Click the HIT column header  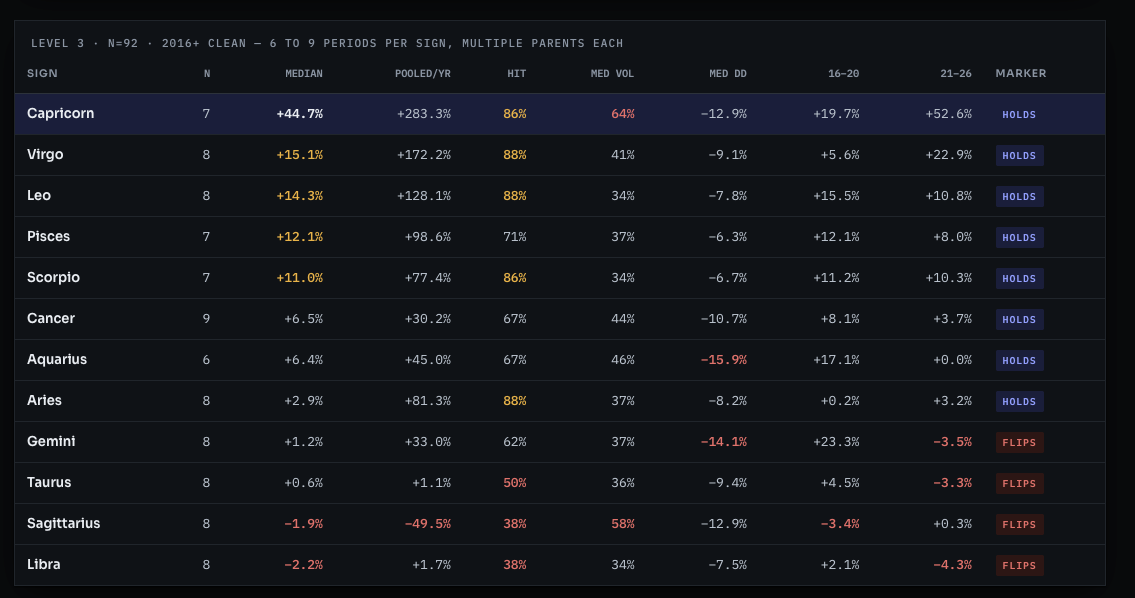[516, 73]
